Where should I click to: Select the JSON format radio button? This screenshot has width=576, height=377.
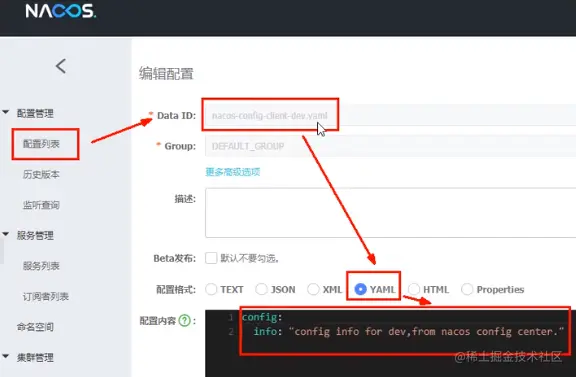262,289
